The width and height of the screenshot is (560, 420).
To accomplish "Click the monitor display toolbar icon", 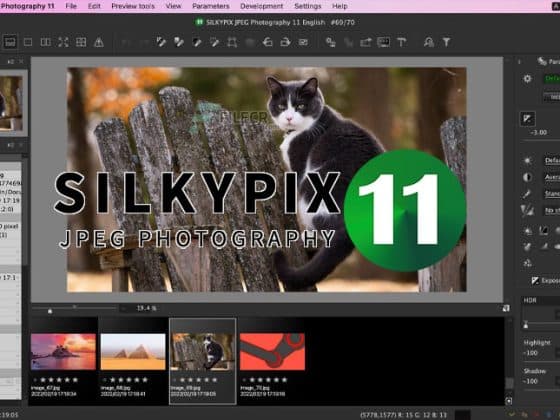I will (384, 42).
